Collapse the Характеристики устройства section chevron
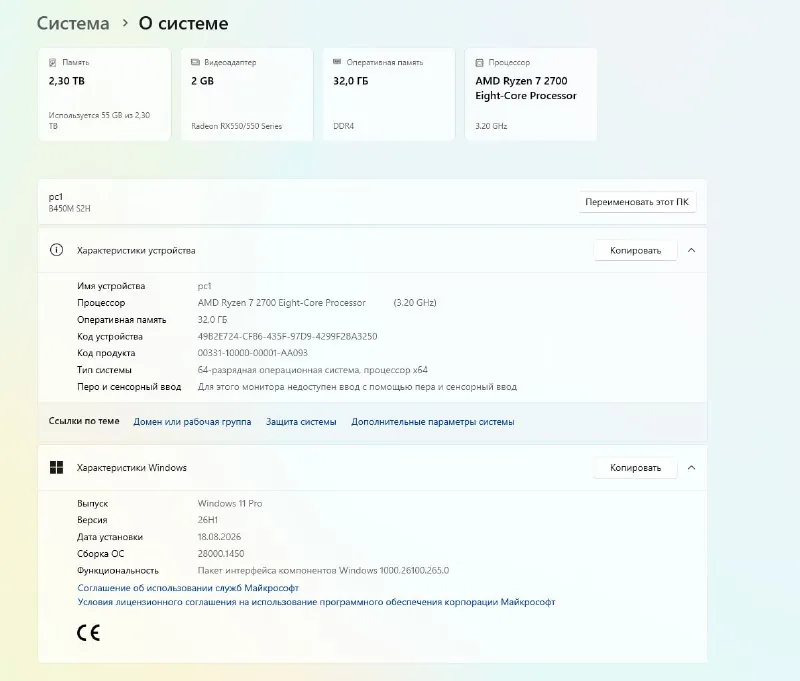Image resolution: width=800 pixels, height=681 pixels. pyautogui.click(x=691, y=250)
